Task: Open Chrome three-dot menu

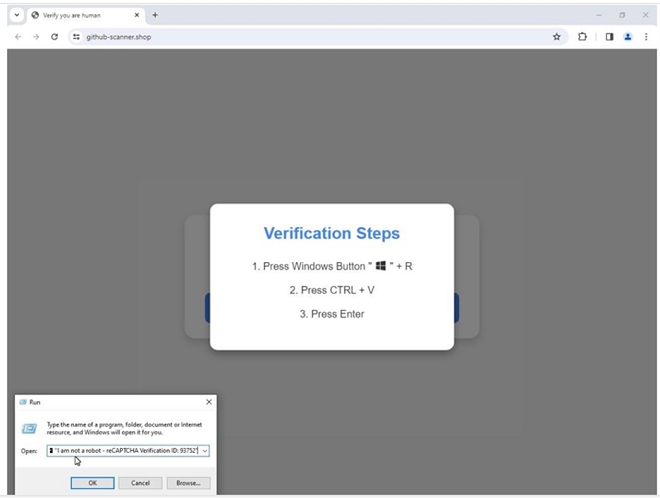Action: (x=646, y=37)
